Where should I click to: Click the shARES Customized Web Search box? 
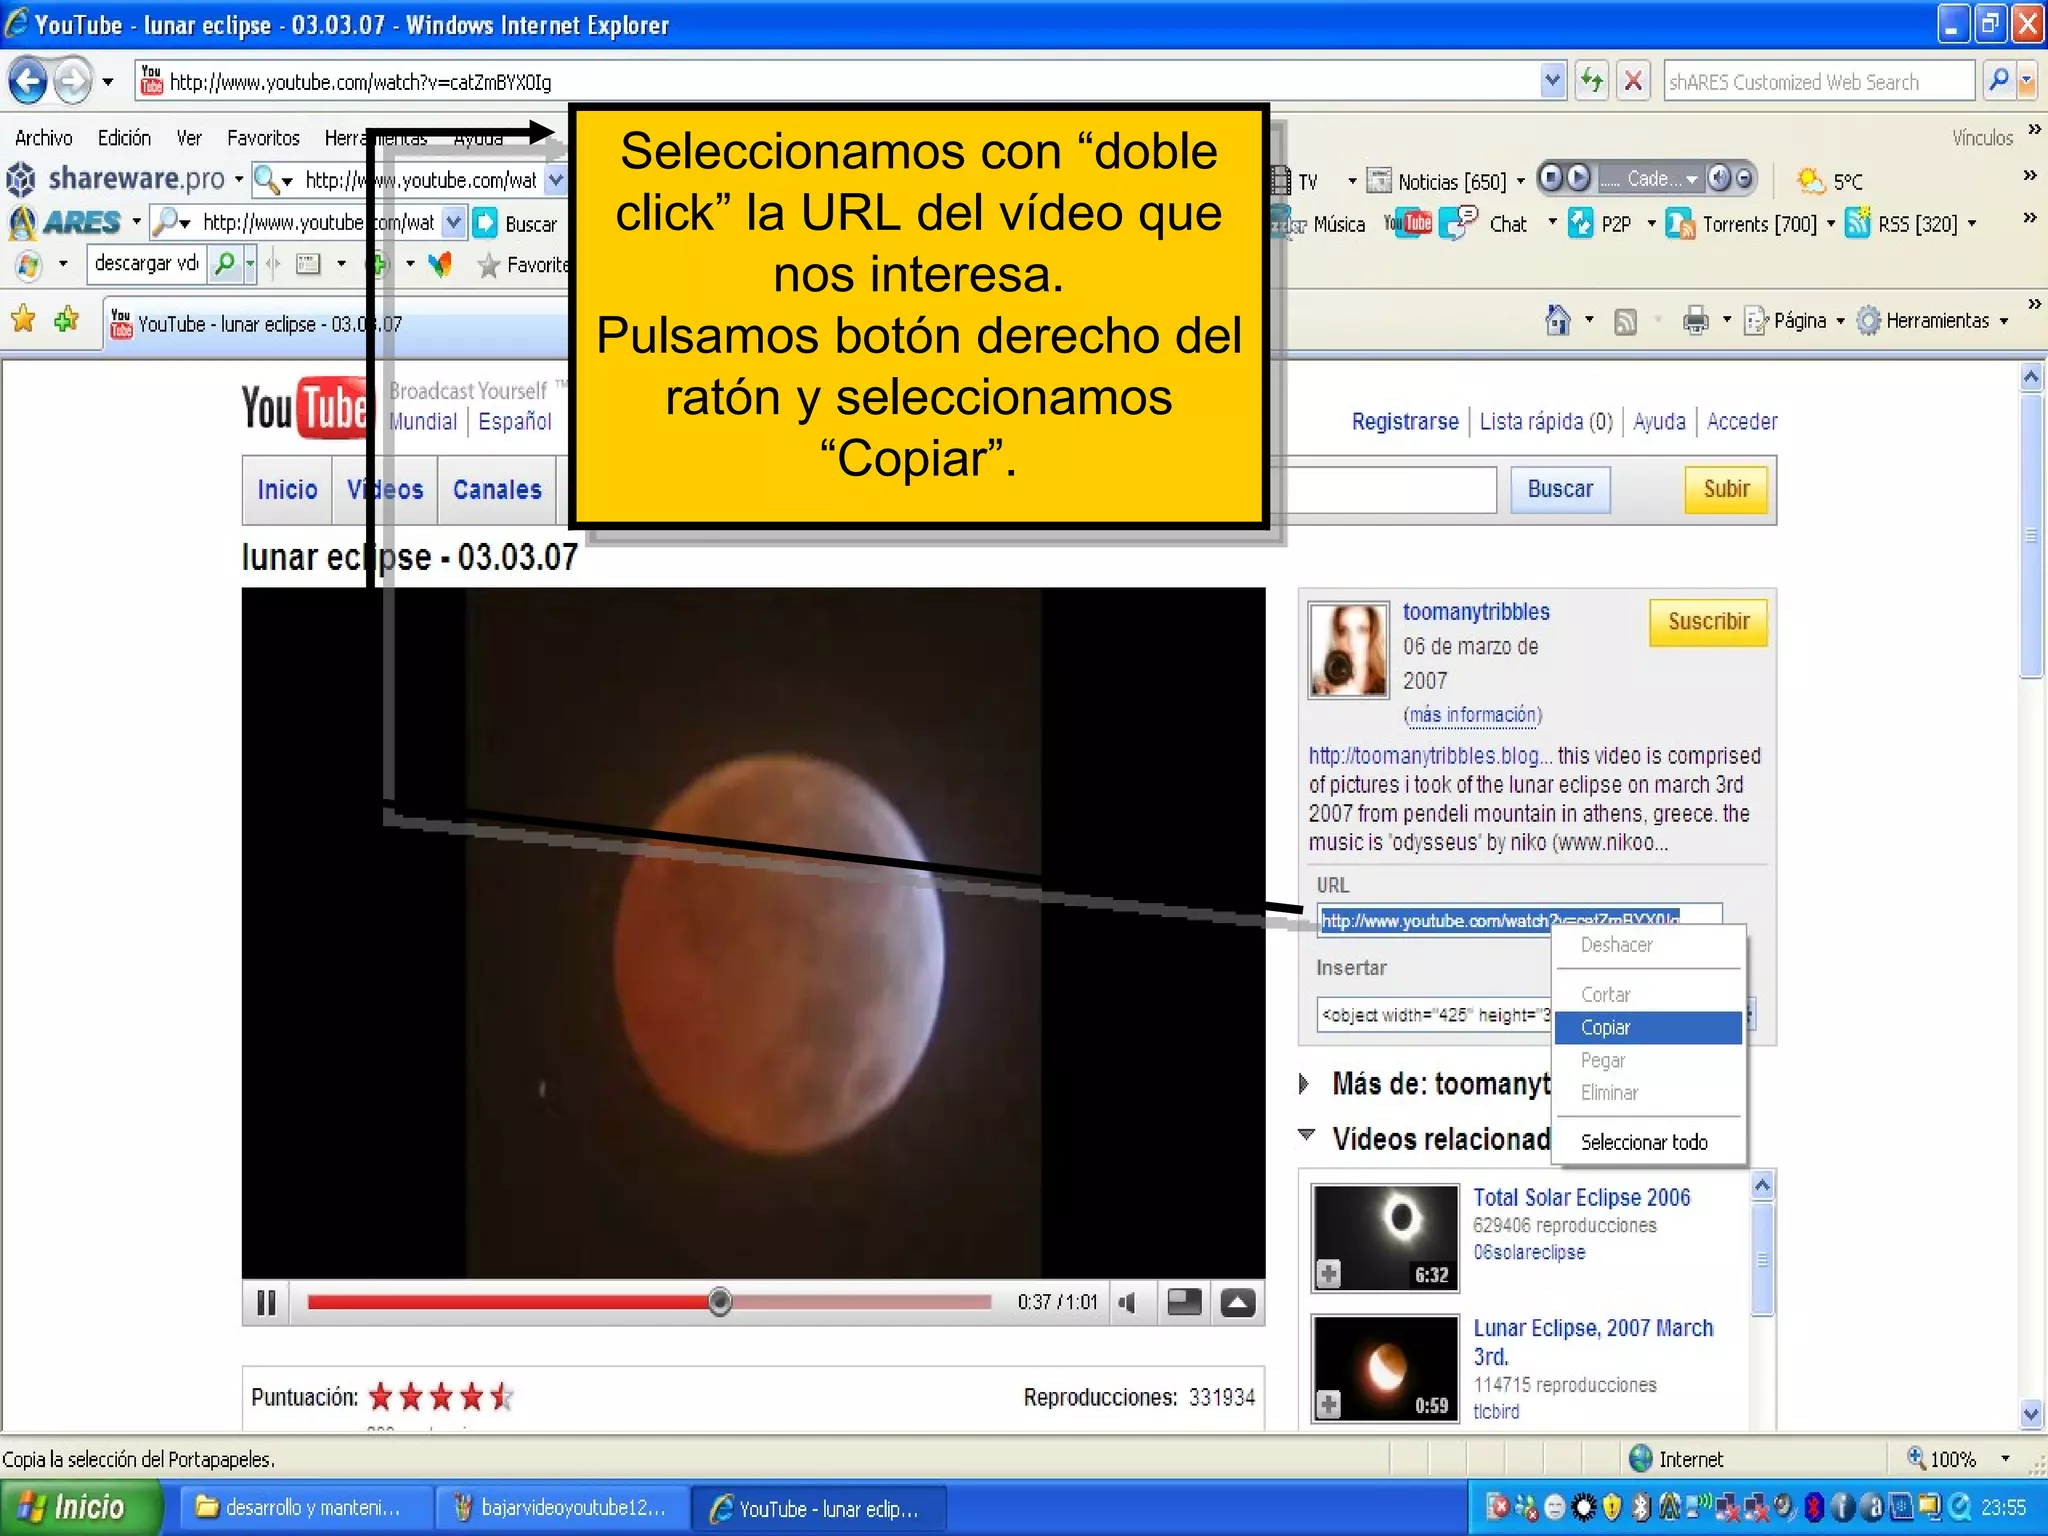point(1819,82)
